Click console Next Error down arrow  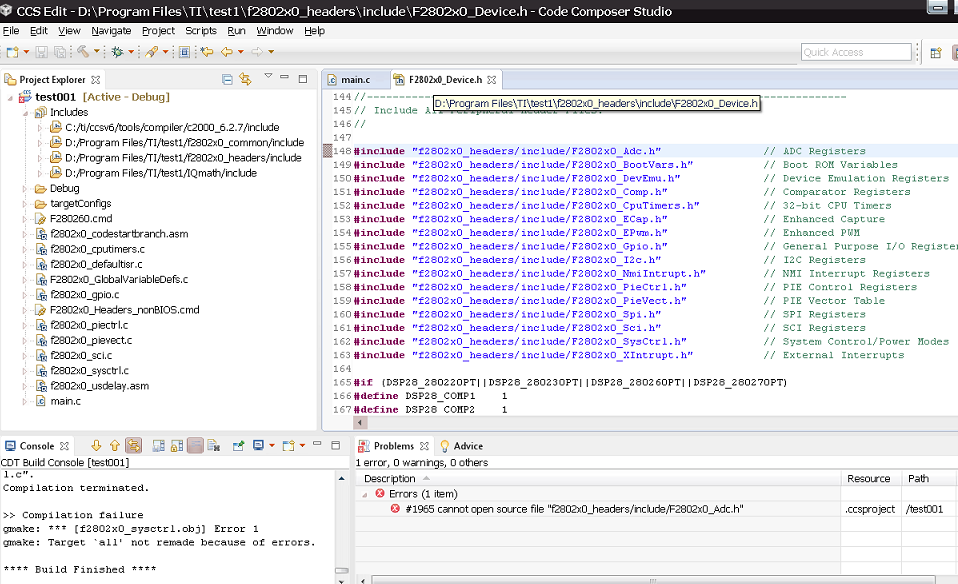(x=97, y=446)
